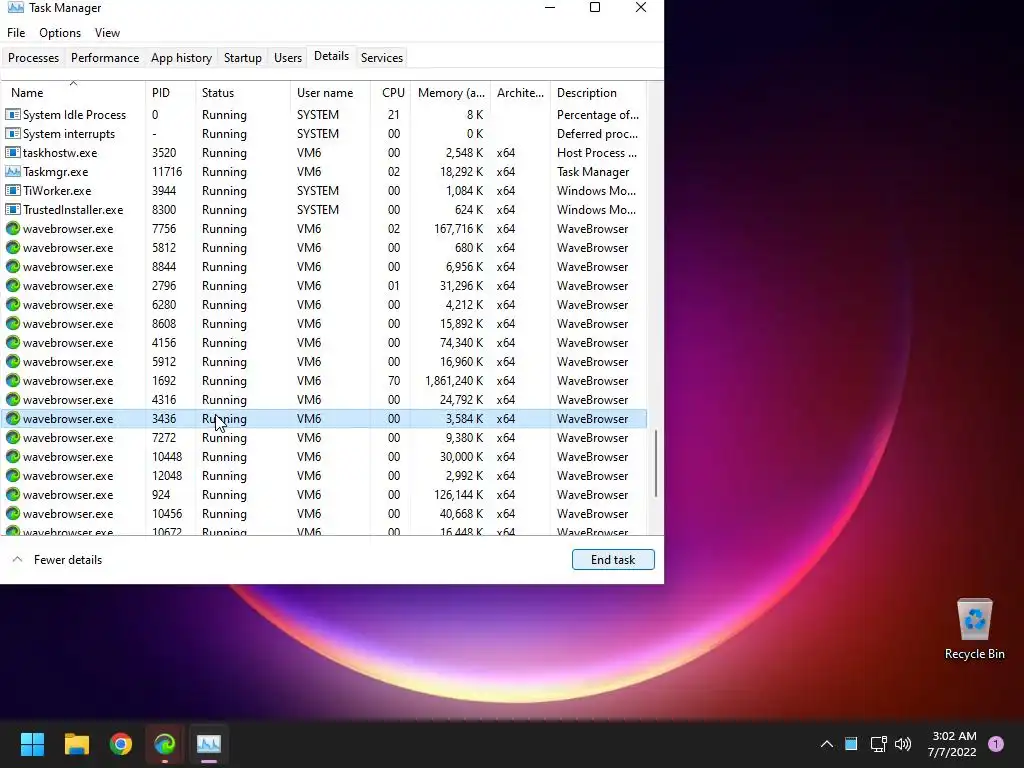Click wavebrowser icon for PID 2796
The height and width of the screenshot is (768, 1024).
pos(12,285)
